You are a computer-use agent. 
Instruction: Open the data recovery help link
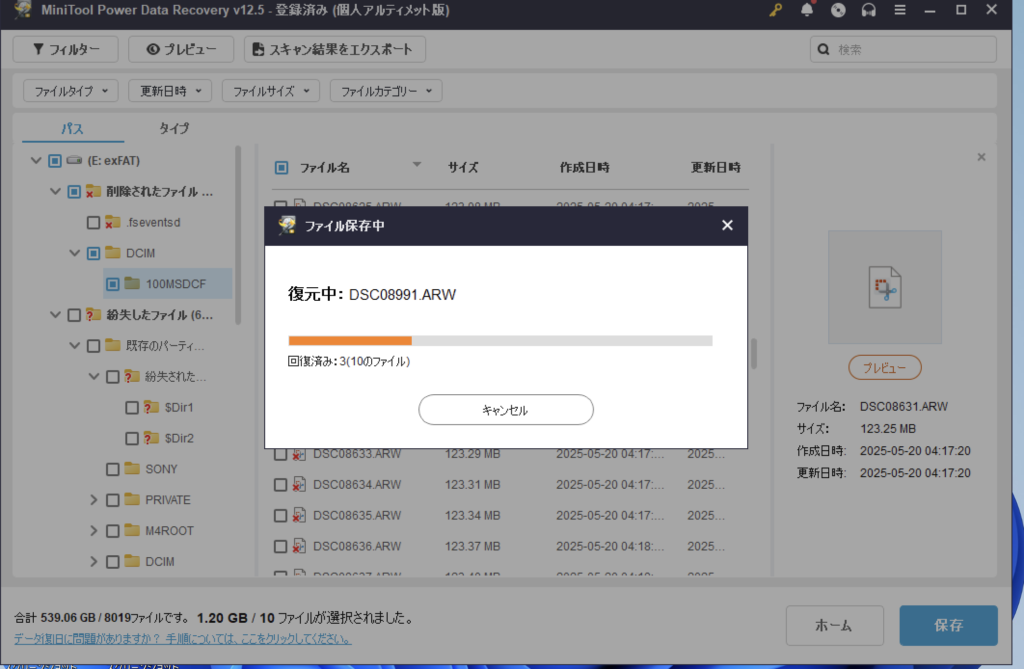[x=183, y=638]
